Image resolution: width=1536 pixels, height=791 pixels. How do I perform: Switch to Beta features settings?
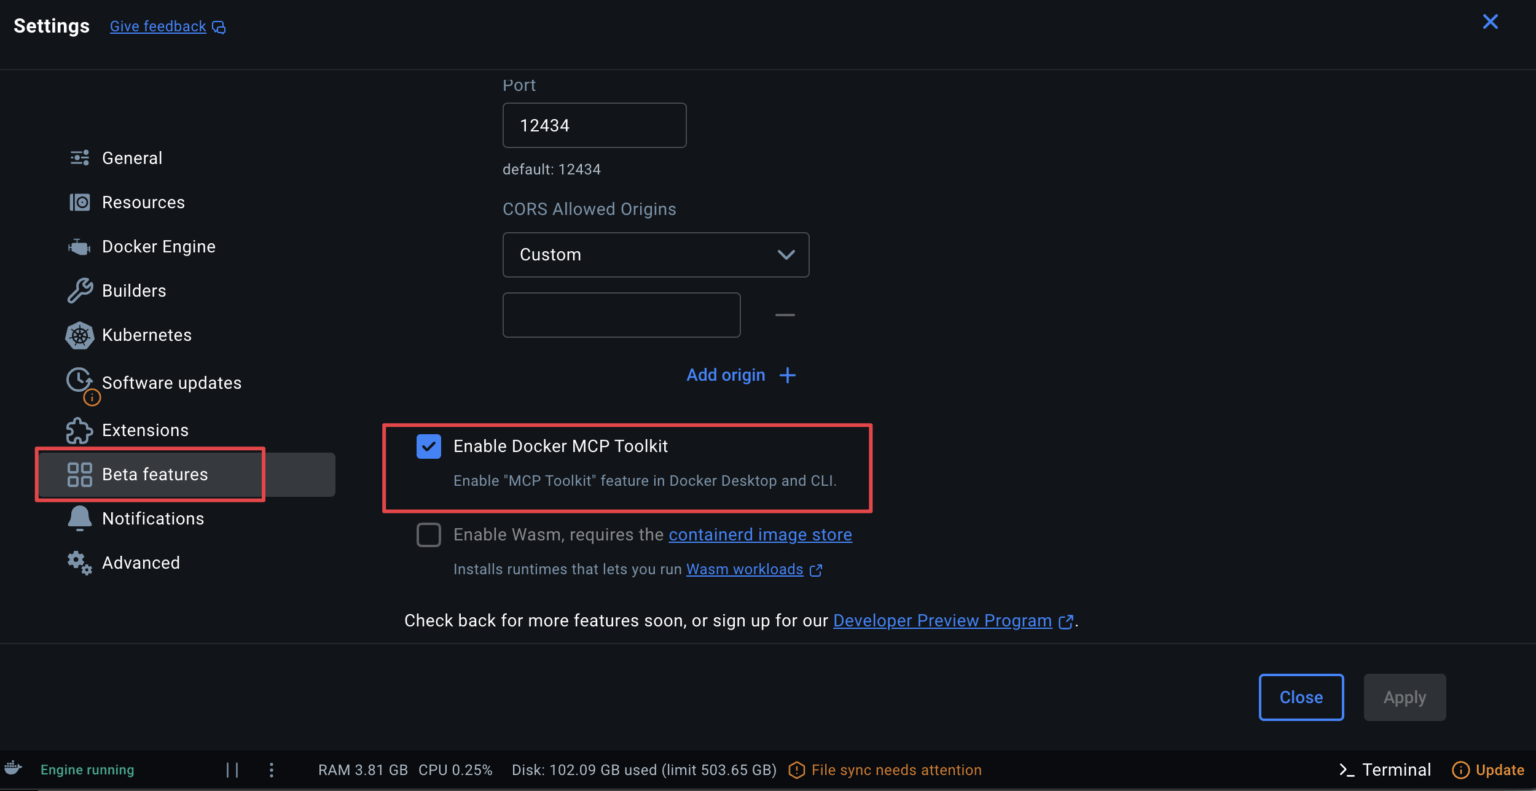(155, 474)
